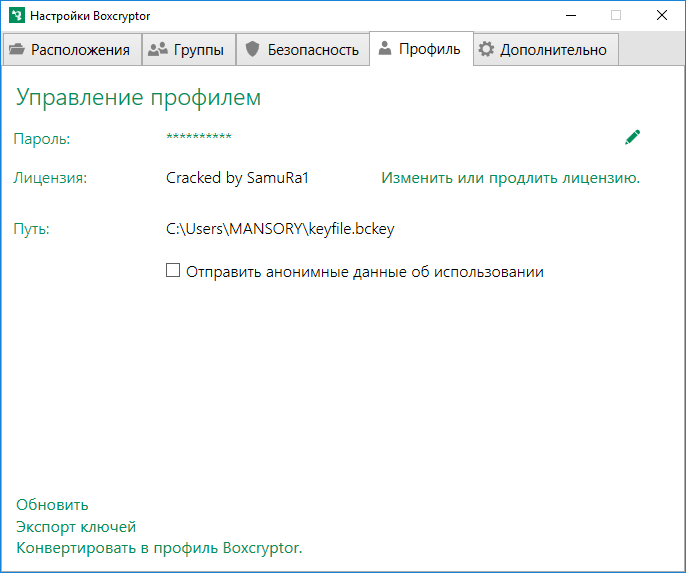Viewport: 686px width, 573px height.
Task: Click Изменить или продлить лицензию link
Action: 510,178
